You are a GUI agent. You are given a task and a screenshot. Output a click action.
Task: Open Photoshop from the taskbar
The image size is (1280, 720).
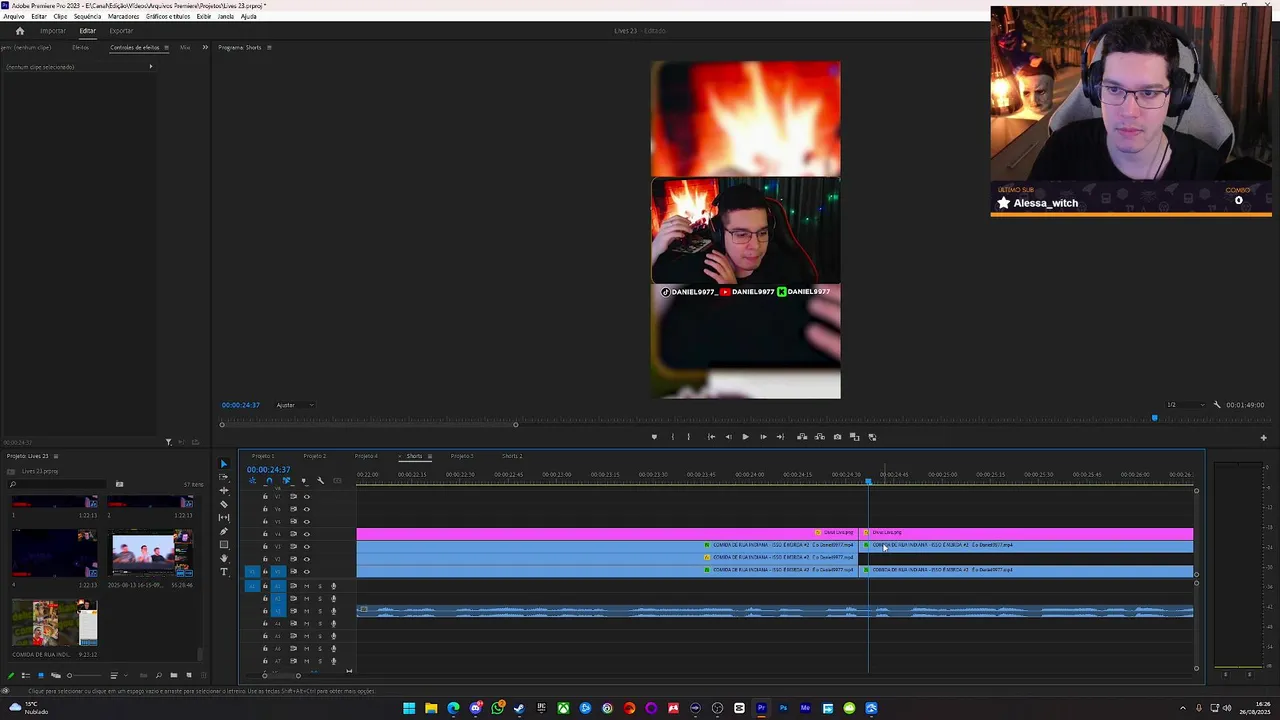tap(783, 708)
